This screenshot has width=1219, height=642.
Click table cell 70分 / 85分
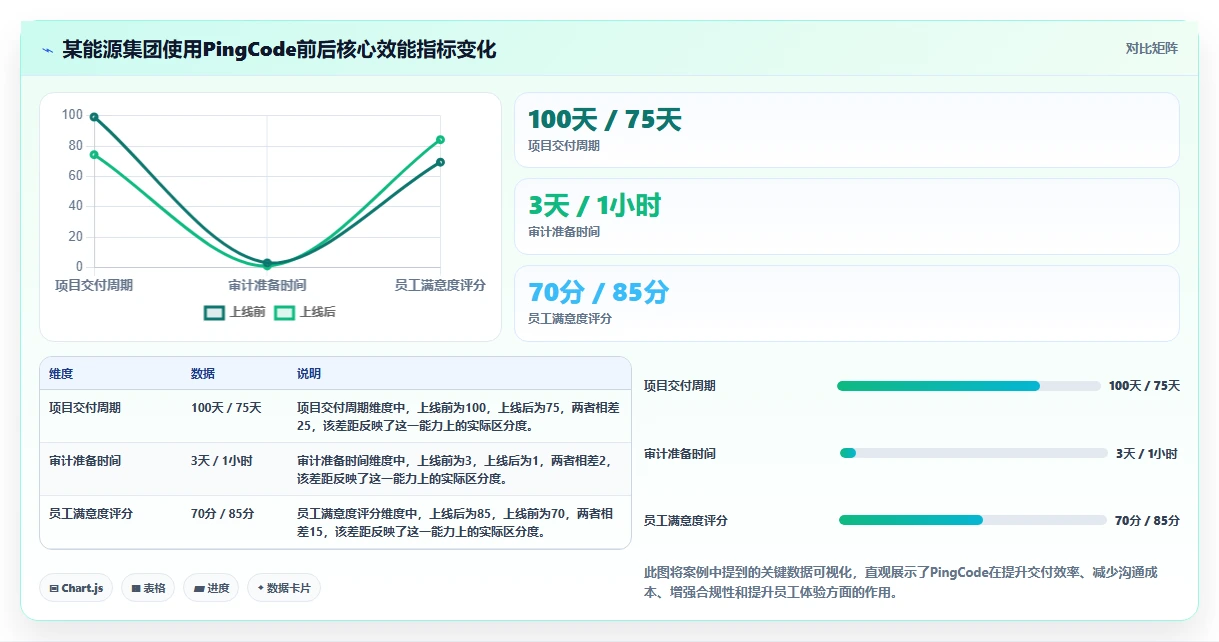[x=223, y=514]
